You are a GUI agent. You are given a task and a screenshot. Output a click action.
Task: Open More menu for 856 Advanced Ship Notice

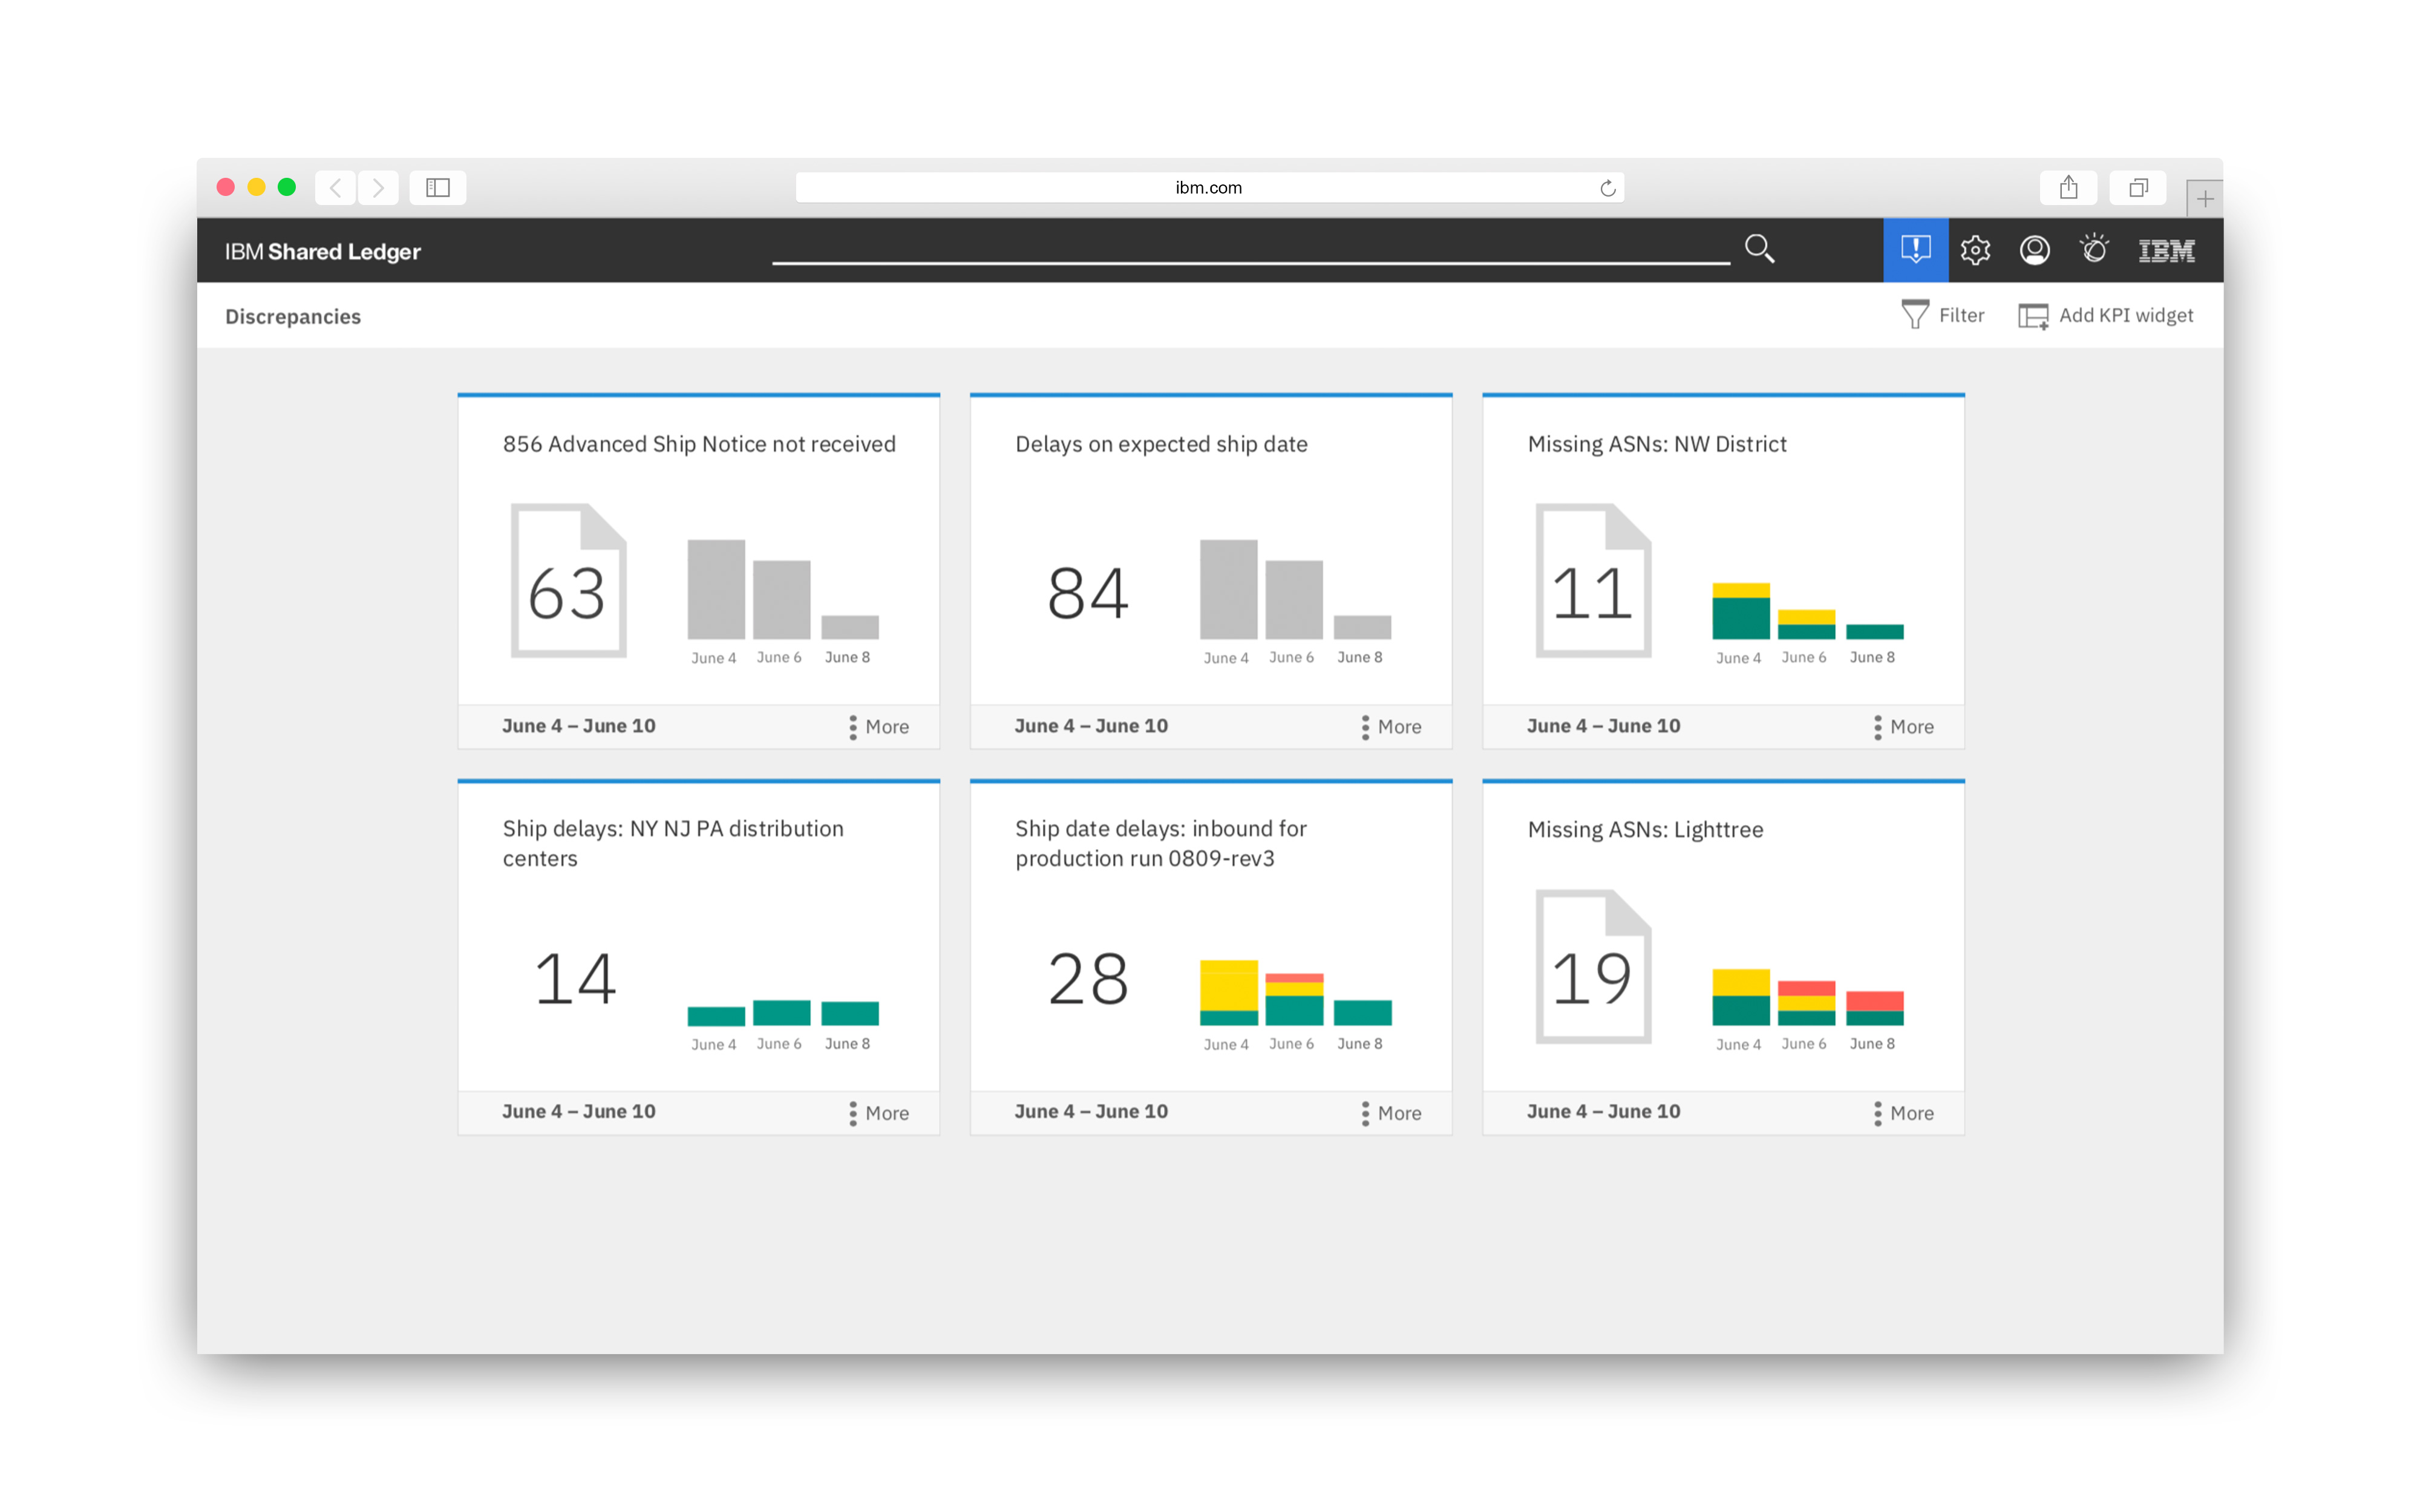pos(879,727)
